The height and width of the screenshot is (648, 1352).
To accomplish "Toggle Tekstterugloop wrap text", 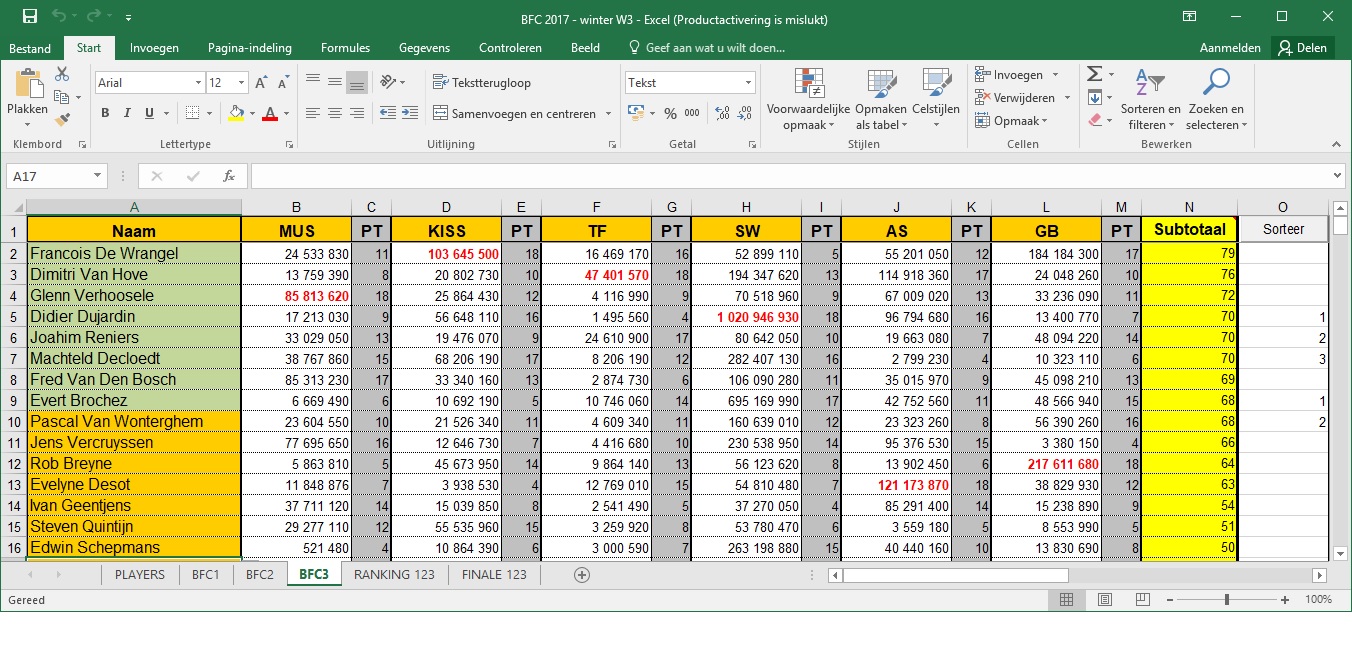I will point(481,83).
